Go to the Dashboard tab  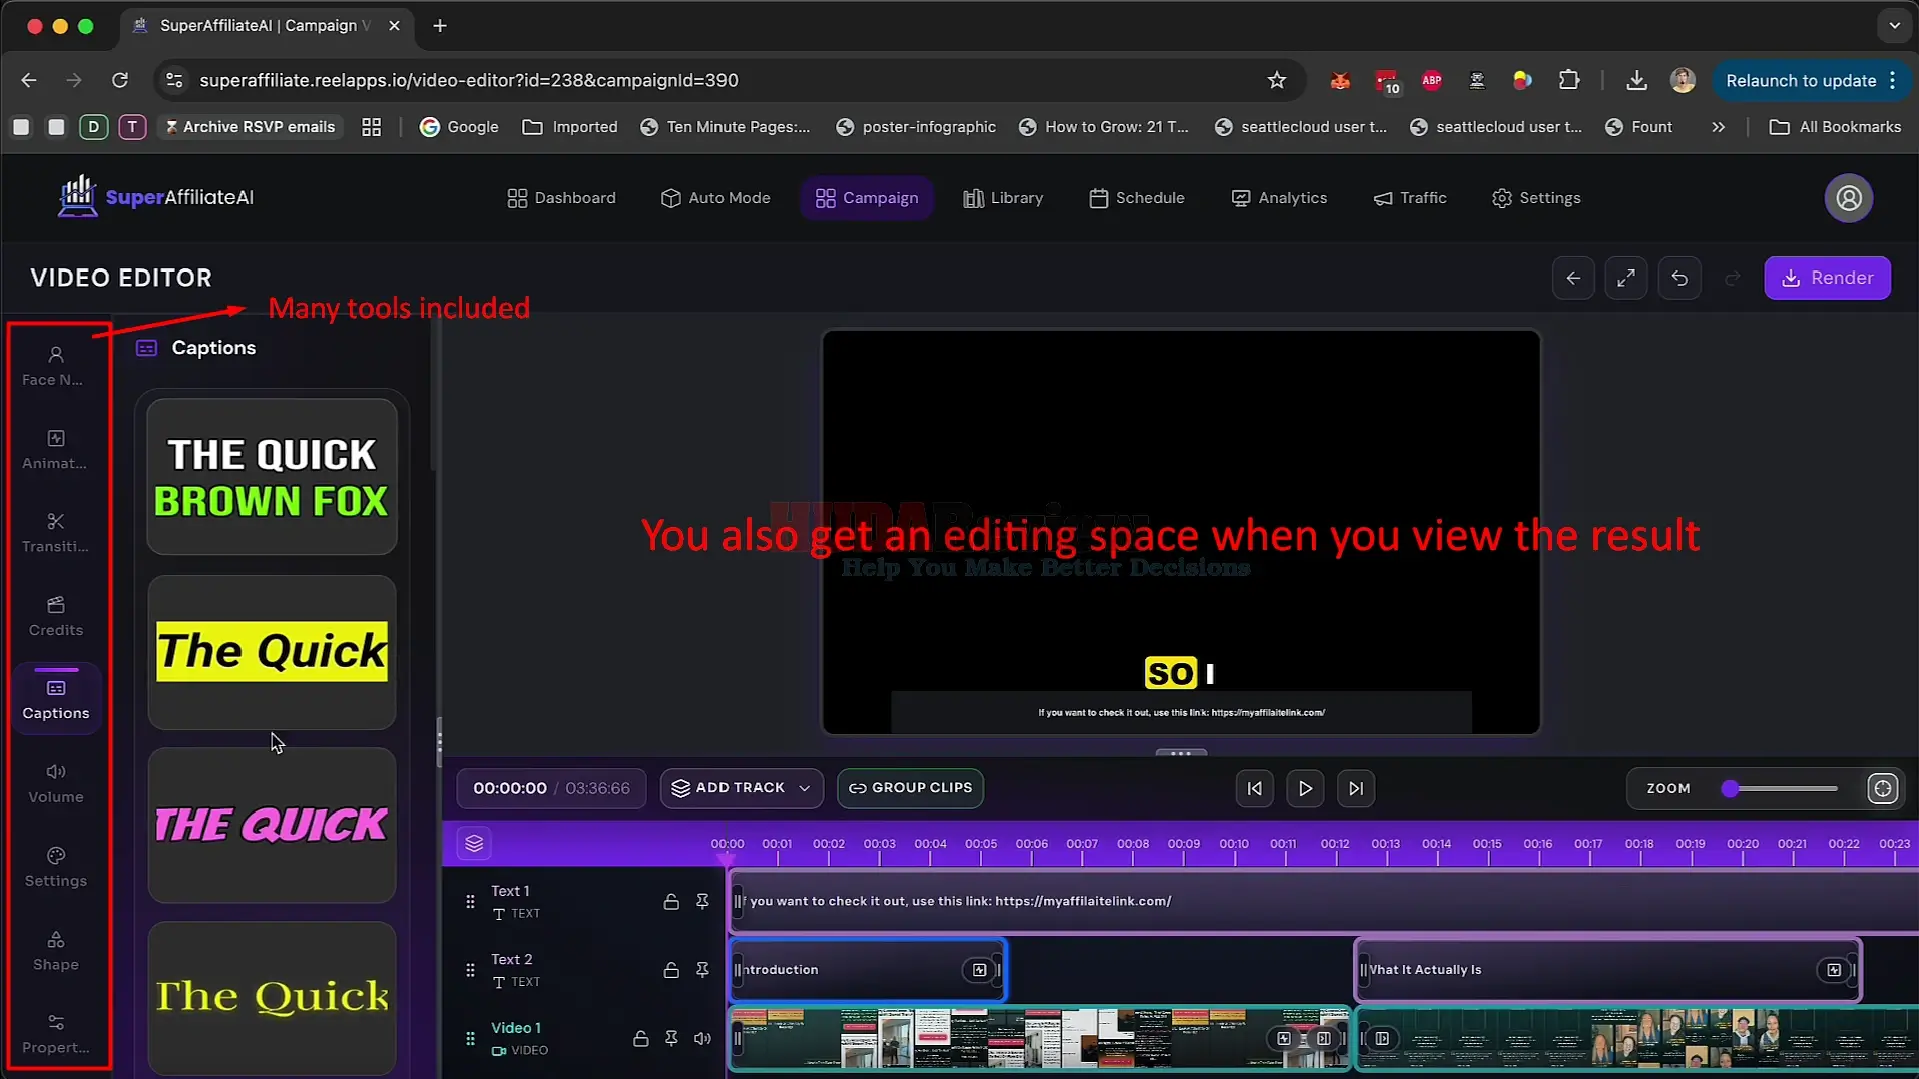click(561, 198)
